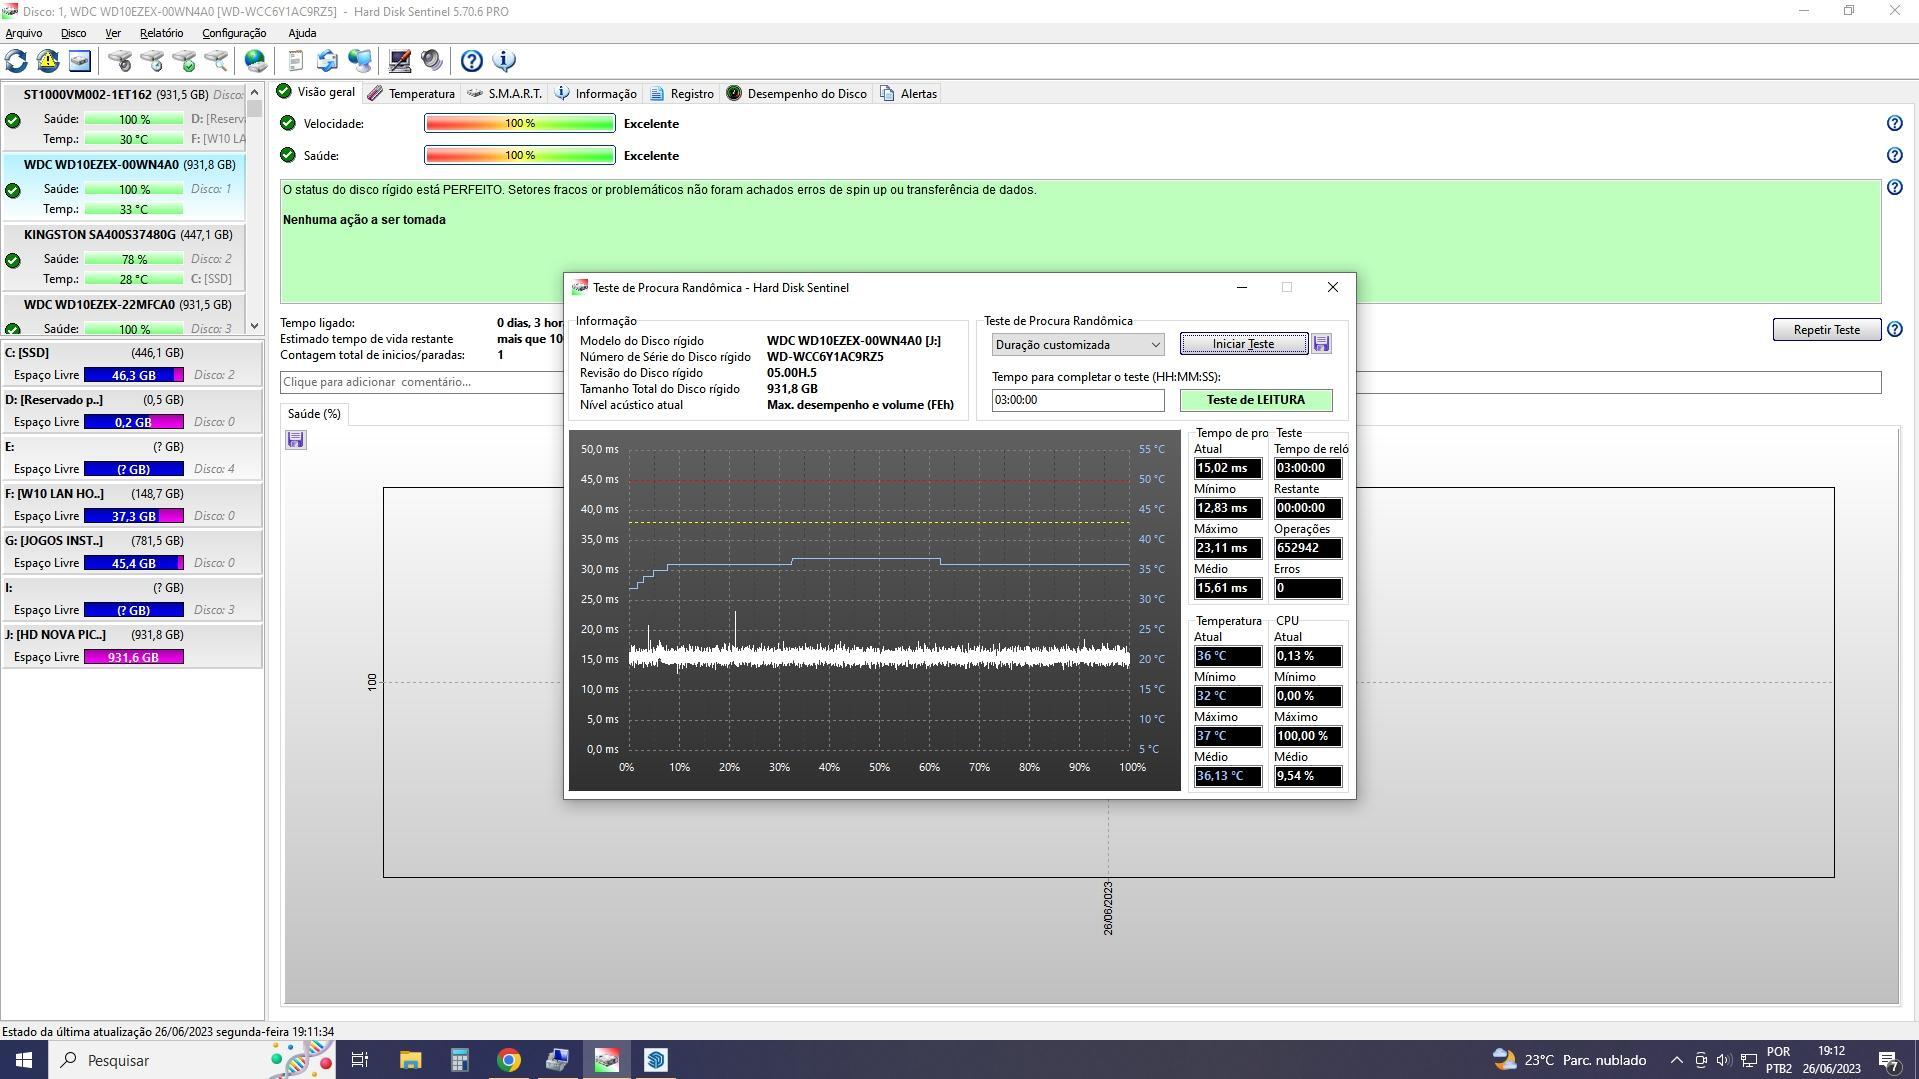Open the disk window icon in toolbar
The image size is (1919, 1079).
coord(79,61)
